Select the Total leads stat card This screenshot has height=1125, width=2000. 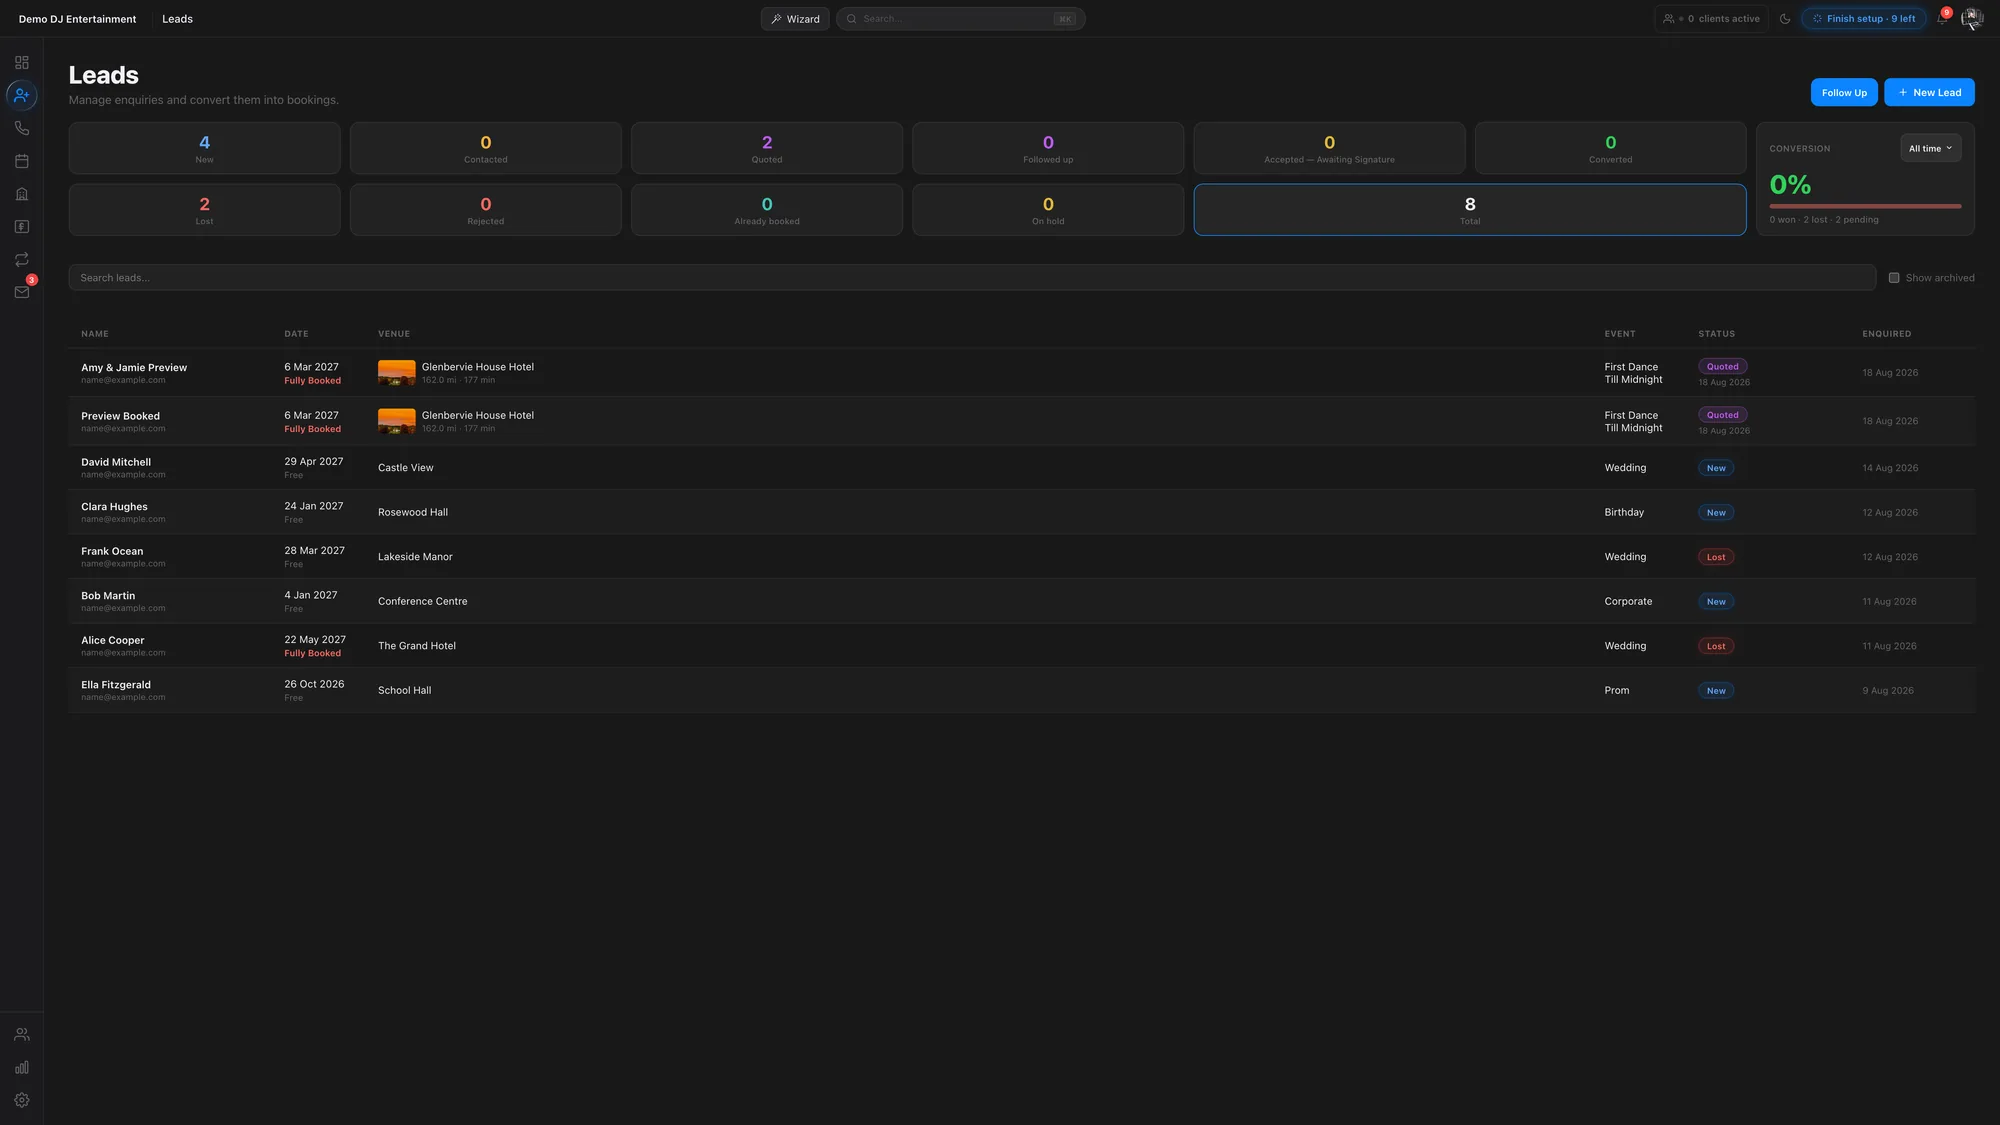[1470, 210]
